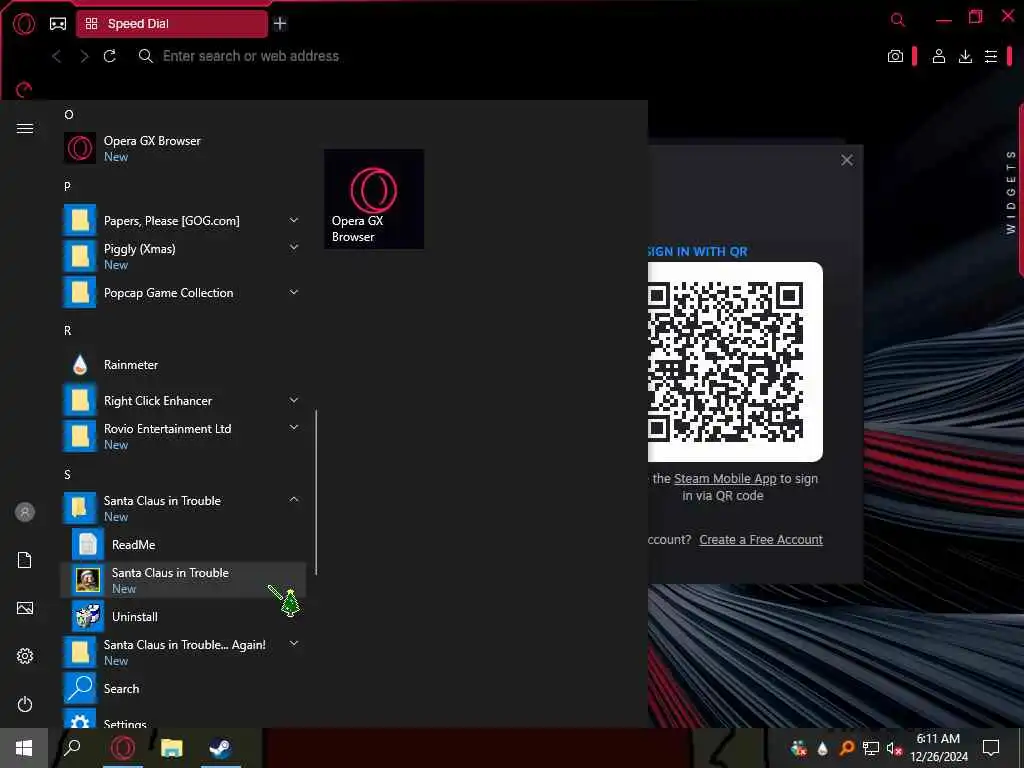Screen dimensions: 1024x768
Task: Click Create a Free Account link
Action: coord(761,539)
